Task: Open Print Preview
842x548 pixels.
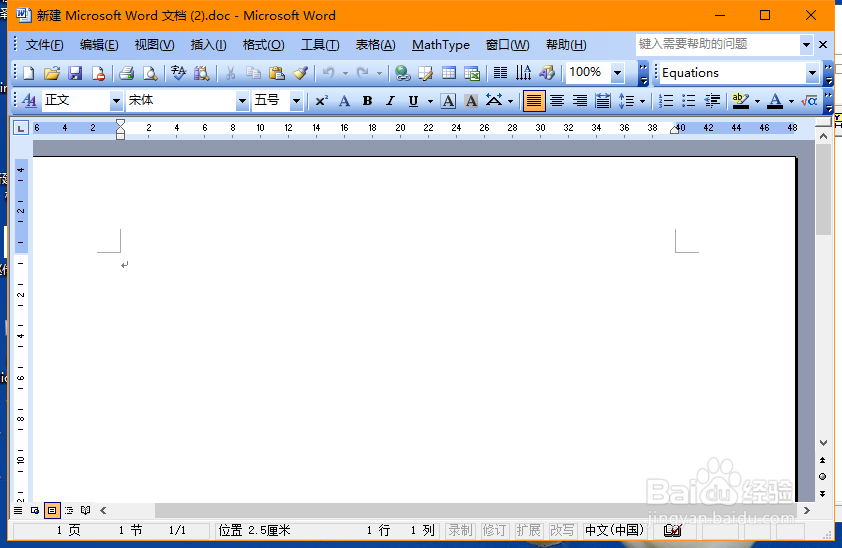Action: click(x=150, y=73)
